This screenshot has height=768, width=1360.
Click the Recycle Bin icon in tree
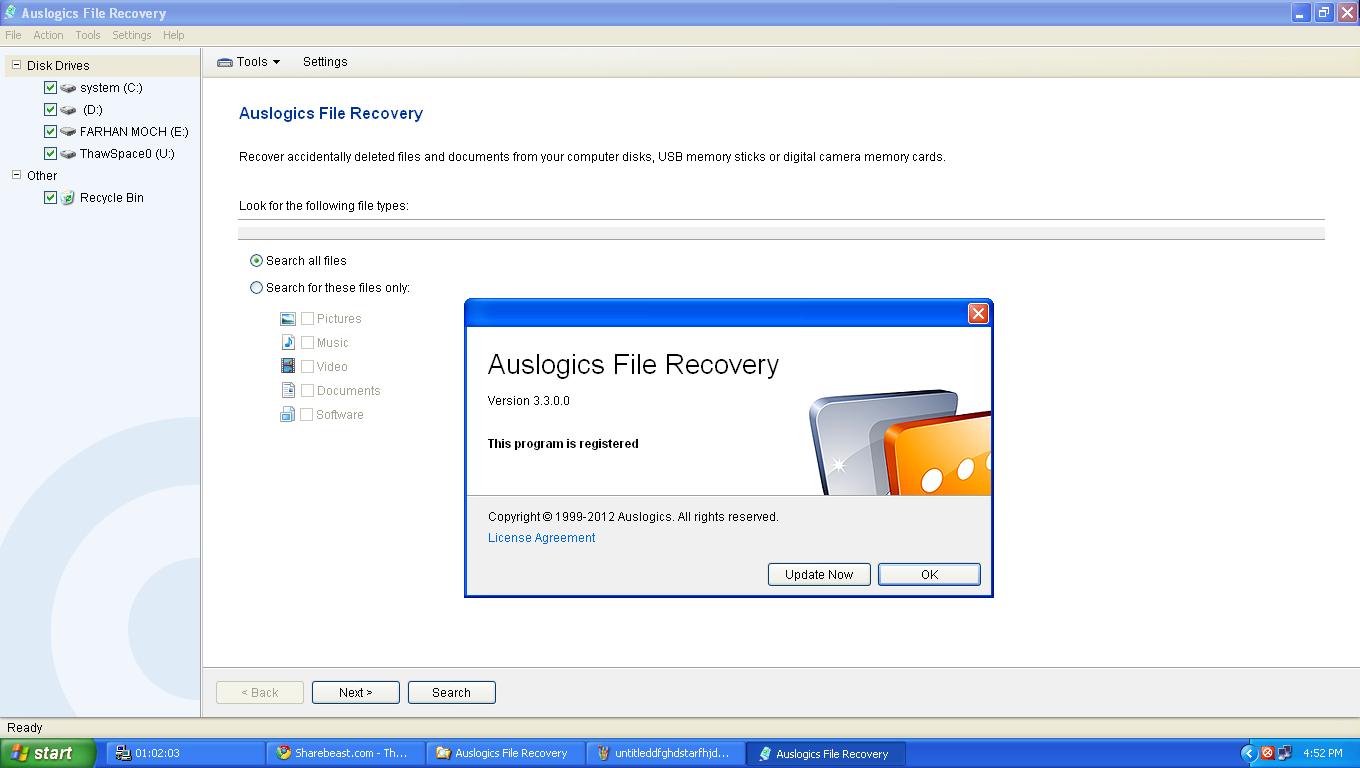[68, 198]
